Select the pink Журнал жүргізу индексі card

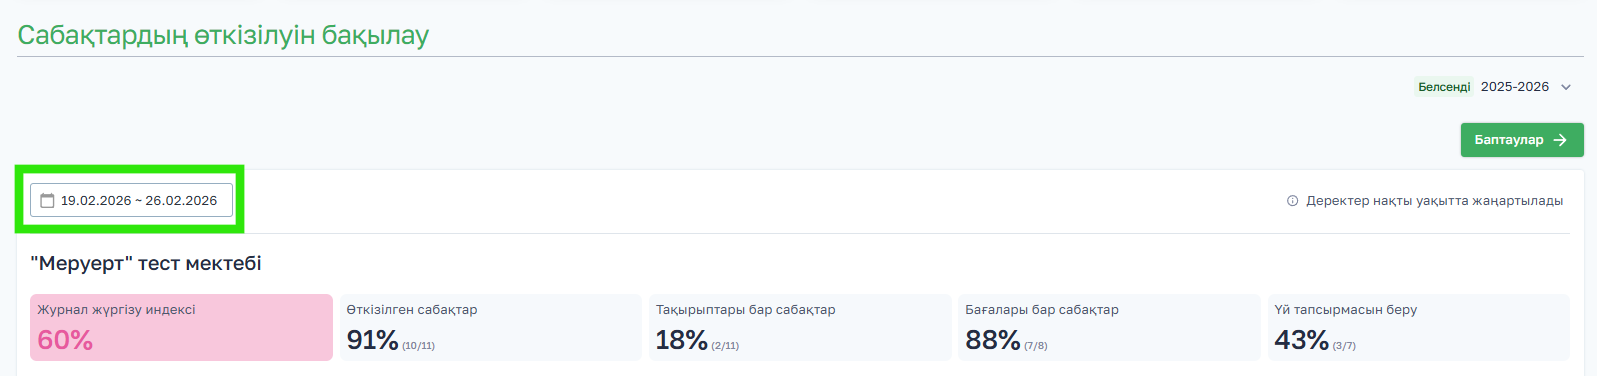181,327
